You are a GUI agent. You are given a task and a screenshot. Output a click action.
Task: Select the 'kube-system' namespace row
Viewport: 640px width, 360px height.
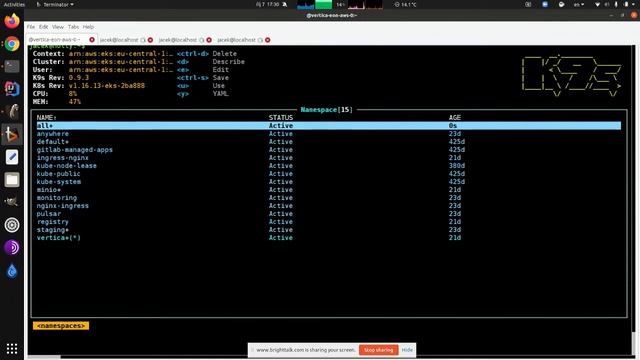[329, 182]
